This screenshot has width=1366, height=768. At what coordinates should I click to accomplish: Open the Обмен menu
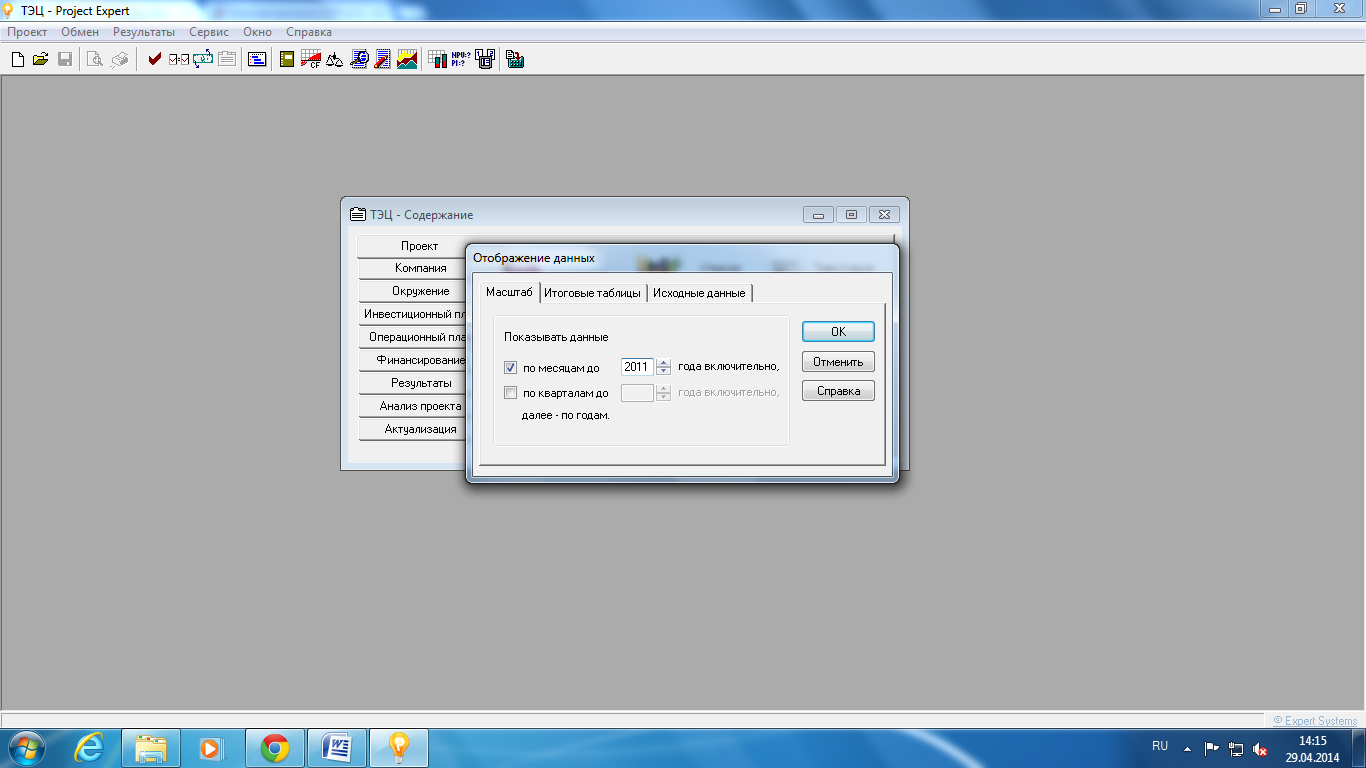click(80, 32)
